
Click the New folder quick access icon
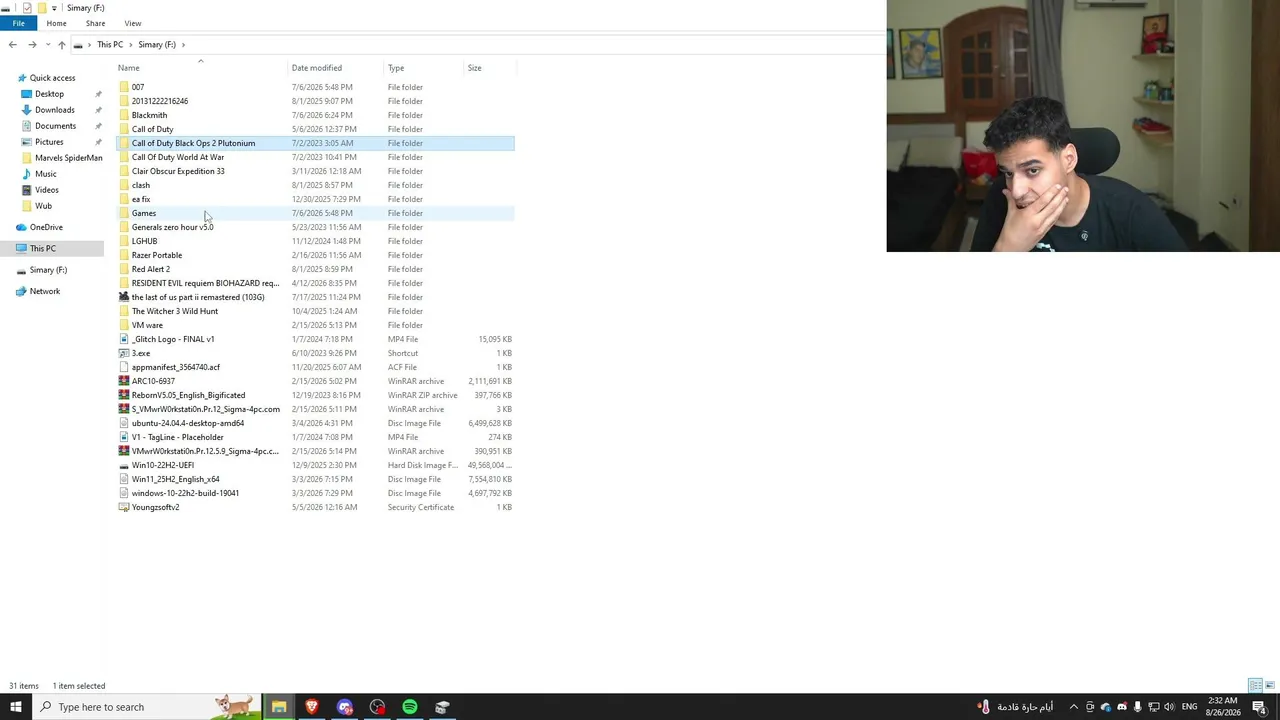42,8
